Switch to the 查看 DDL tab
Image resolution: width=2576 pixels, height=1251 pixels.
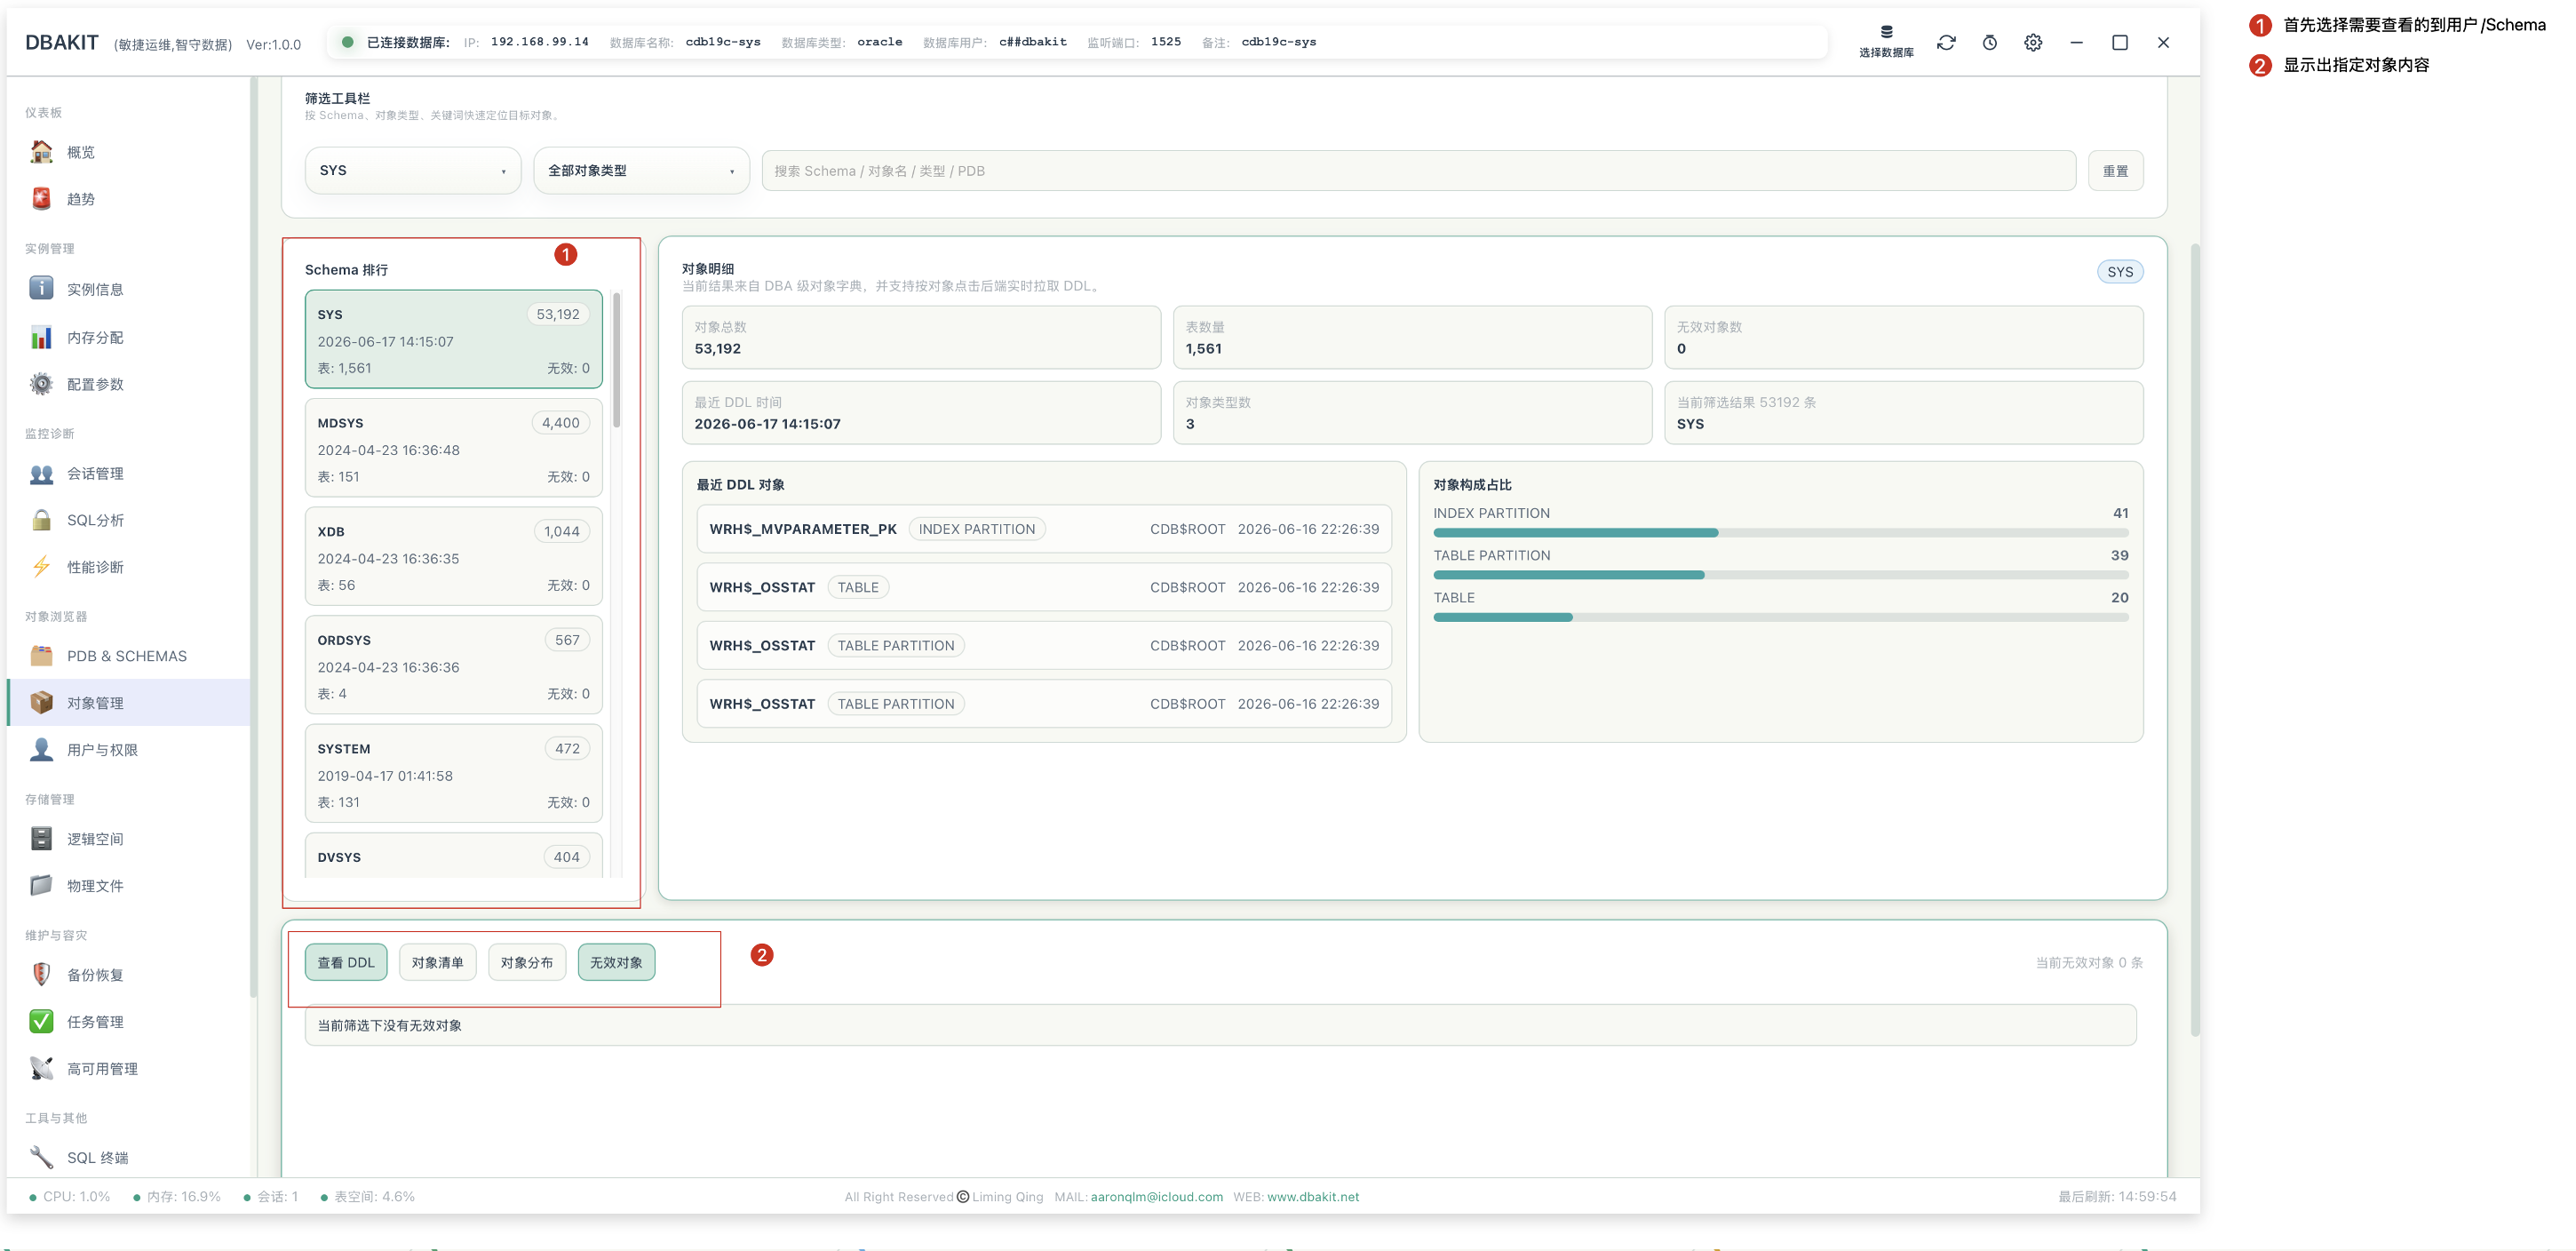pos(346,963)
